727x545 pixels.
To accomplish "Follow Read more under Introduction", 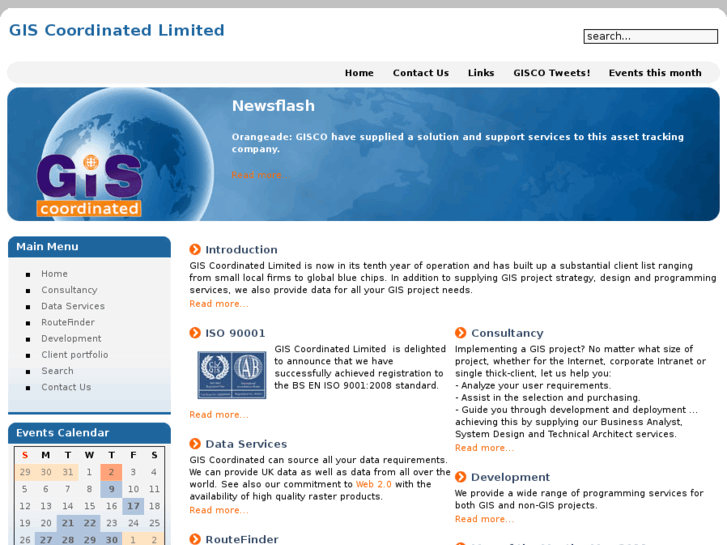I will tap(218, 304).
